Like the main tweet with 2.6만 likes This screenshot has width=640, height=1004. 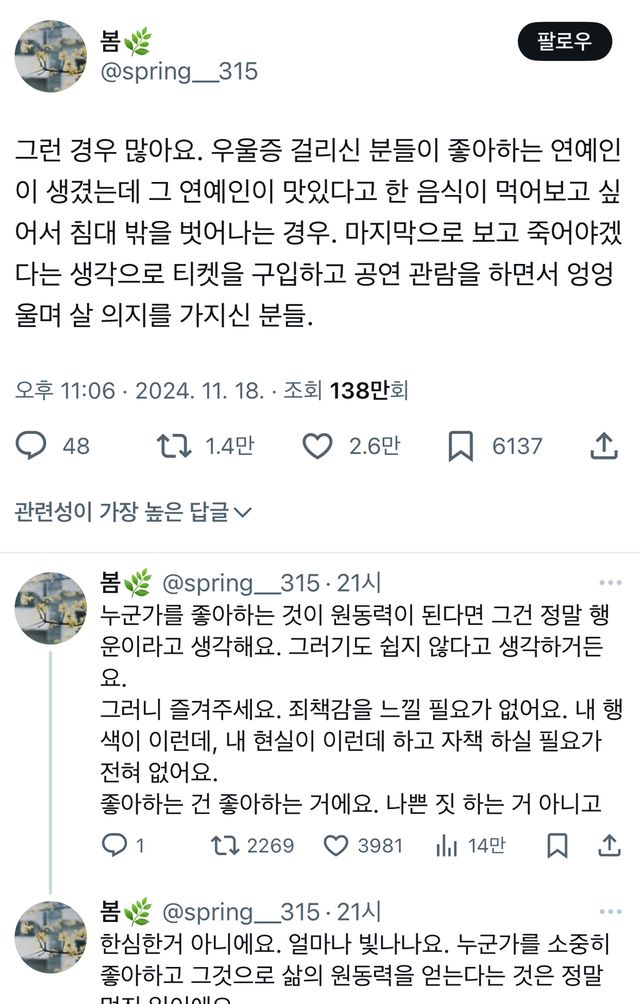click(x=317, y=446)
